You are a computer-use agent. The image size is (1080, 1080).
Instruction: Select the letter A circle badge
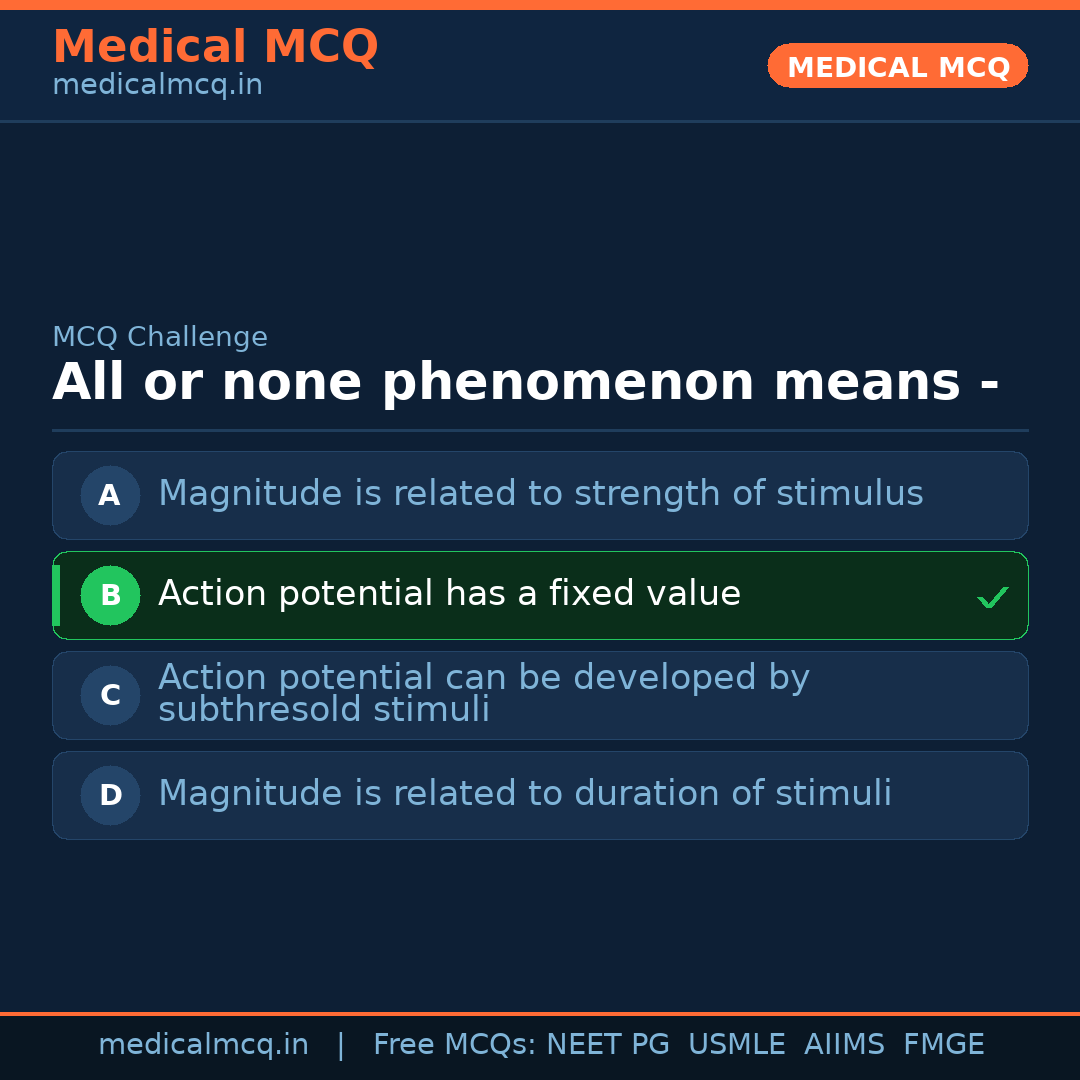110,495
